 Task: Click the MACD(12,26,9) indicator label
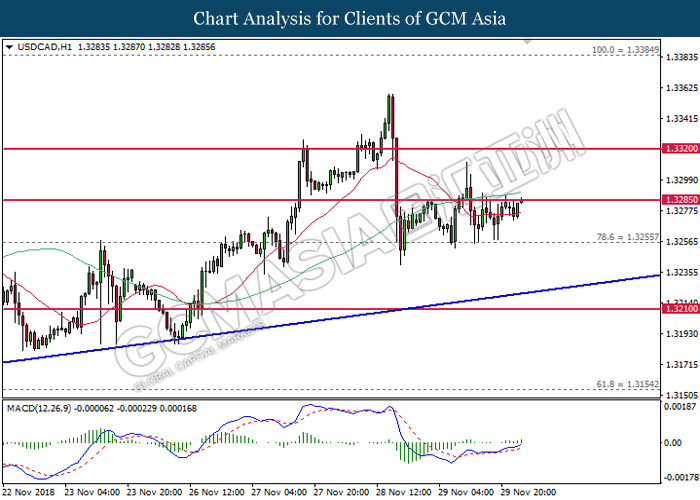tap(39, 408)
